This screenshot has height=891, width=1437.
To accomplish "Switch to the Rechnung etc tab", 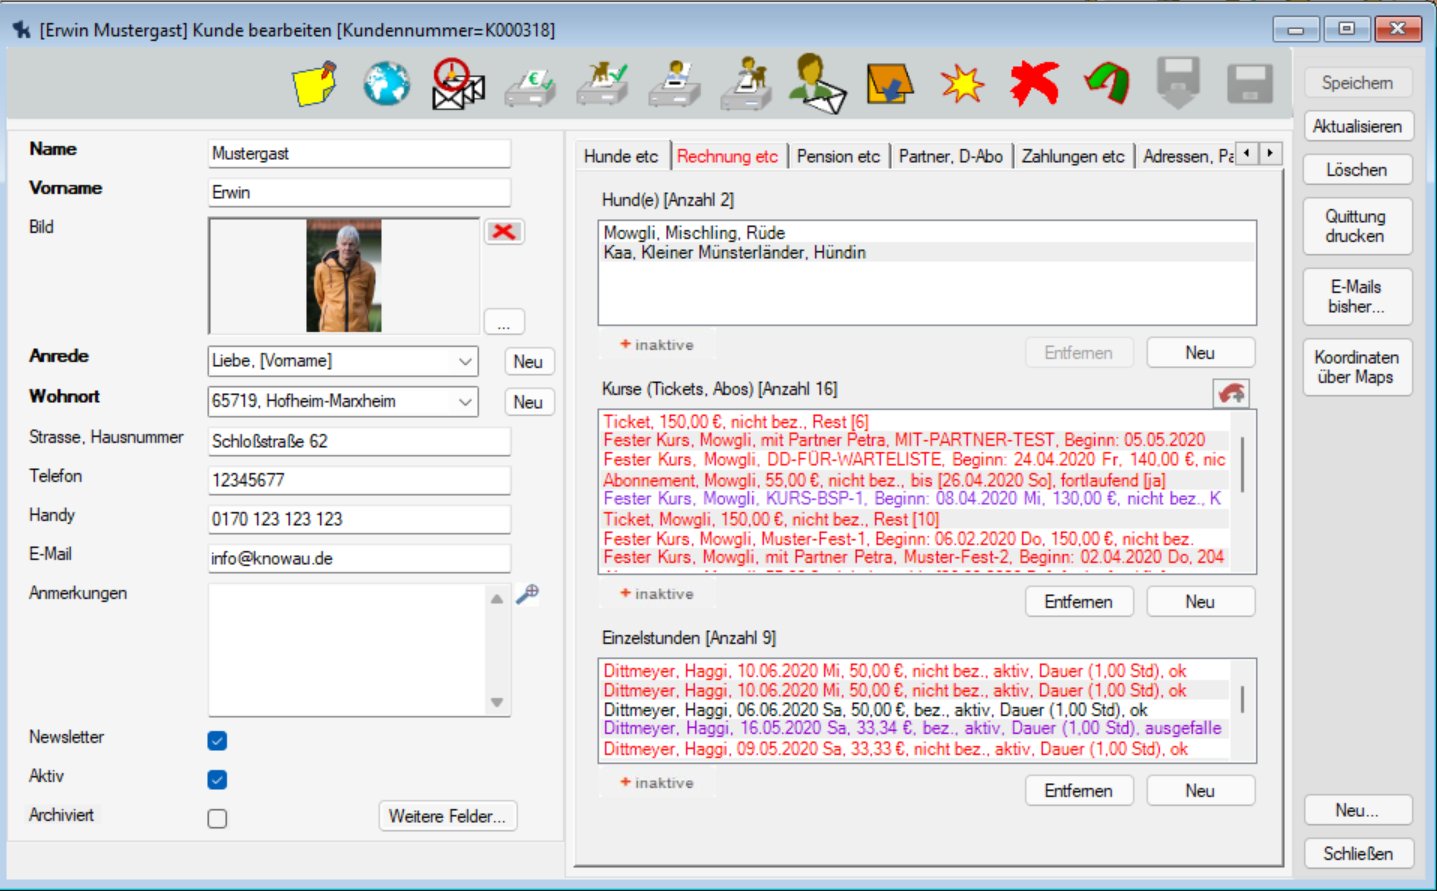I will coord(727,156).
